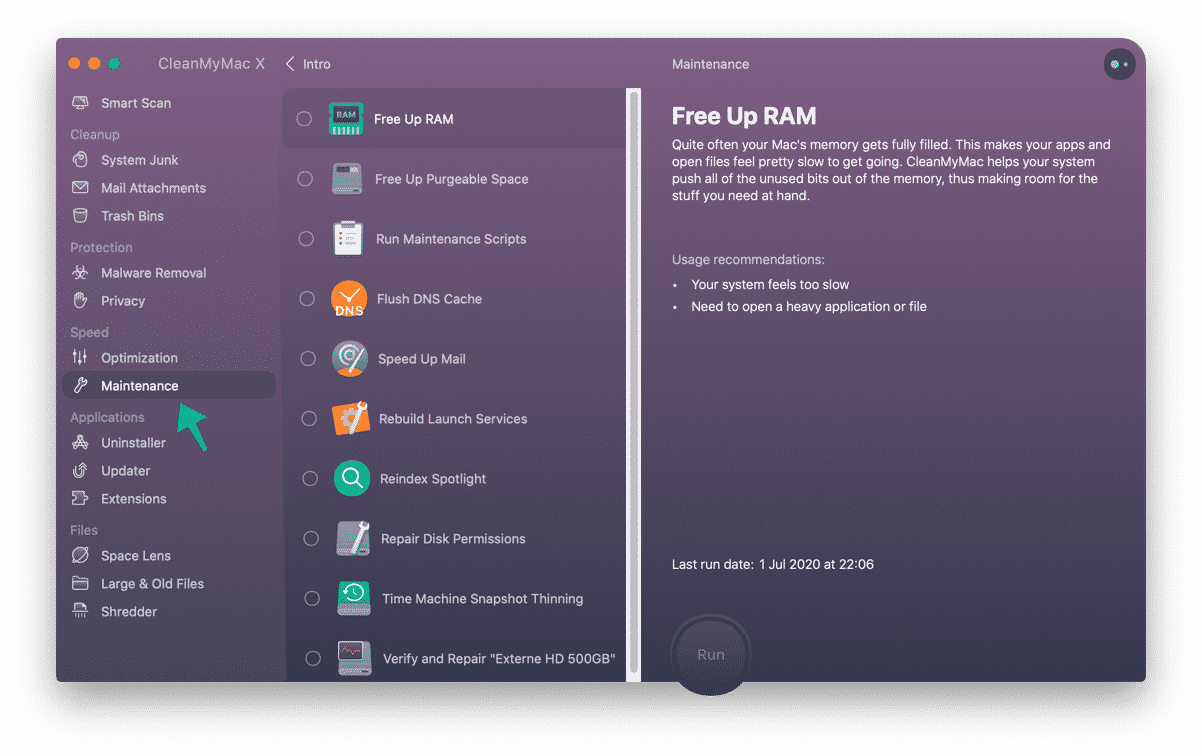Click the Privacy hand icon
The width and height of the screenshot is (1202, 756).
tap(81, 301)
